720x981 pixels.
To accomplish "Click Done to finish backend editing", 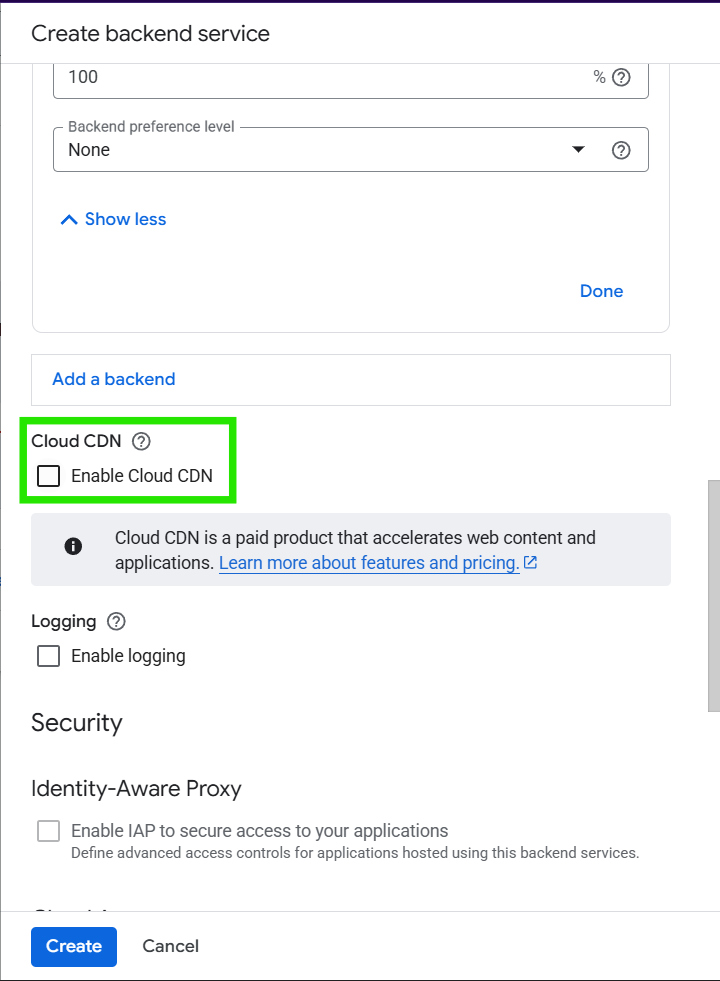I will tap(601, 291).
